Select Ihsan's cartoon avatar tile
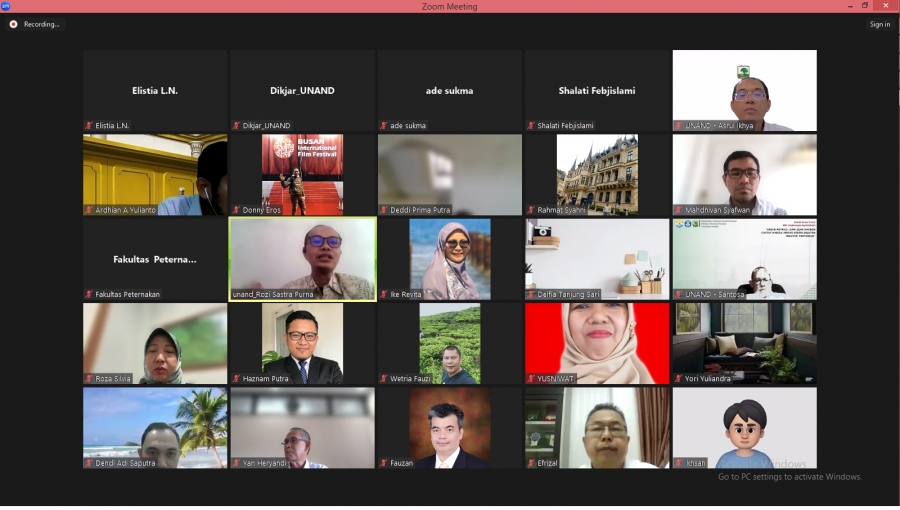This screenshot has width=900, height=510. (744, 427)
